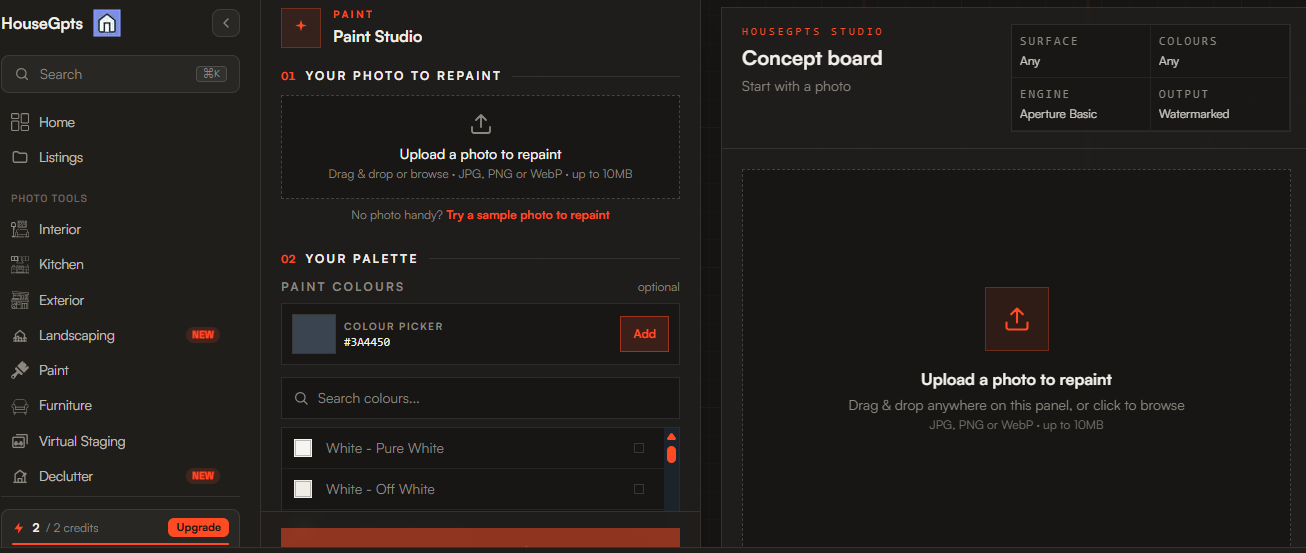Click the Colours Any setting cell
This screenshot has width=1306, height=553.
[x=1220, y=52]
